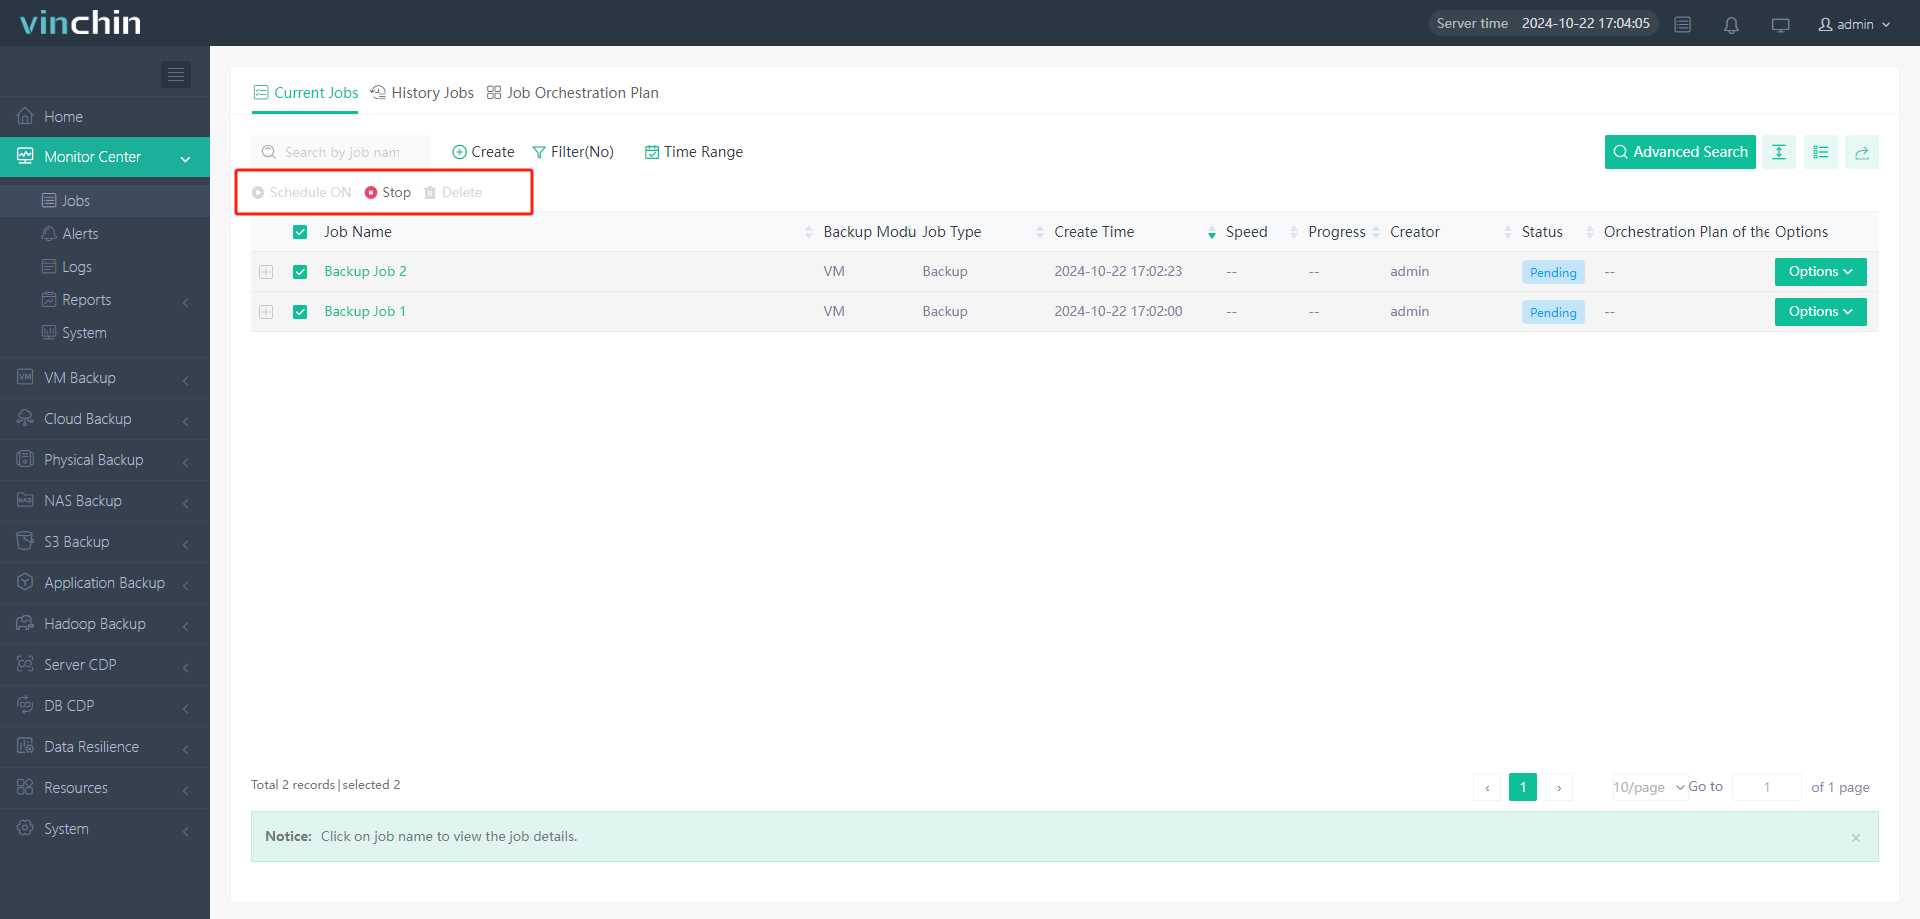Click the collapse rows toolbar icon
1920x919 pixels.
(1778, 152)
